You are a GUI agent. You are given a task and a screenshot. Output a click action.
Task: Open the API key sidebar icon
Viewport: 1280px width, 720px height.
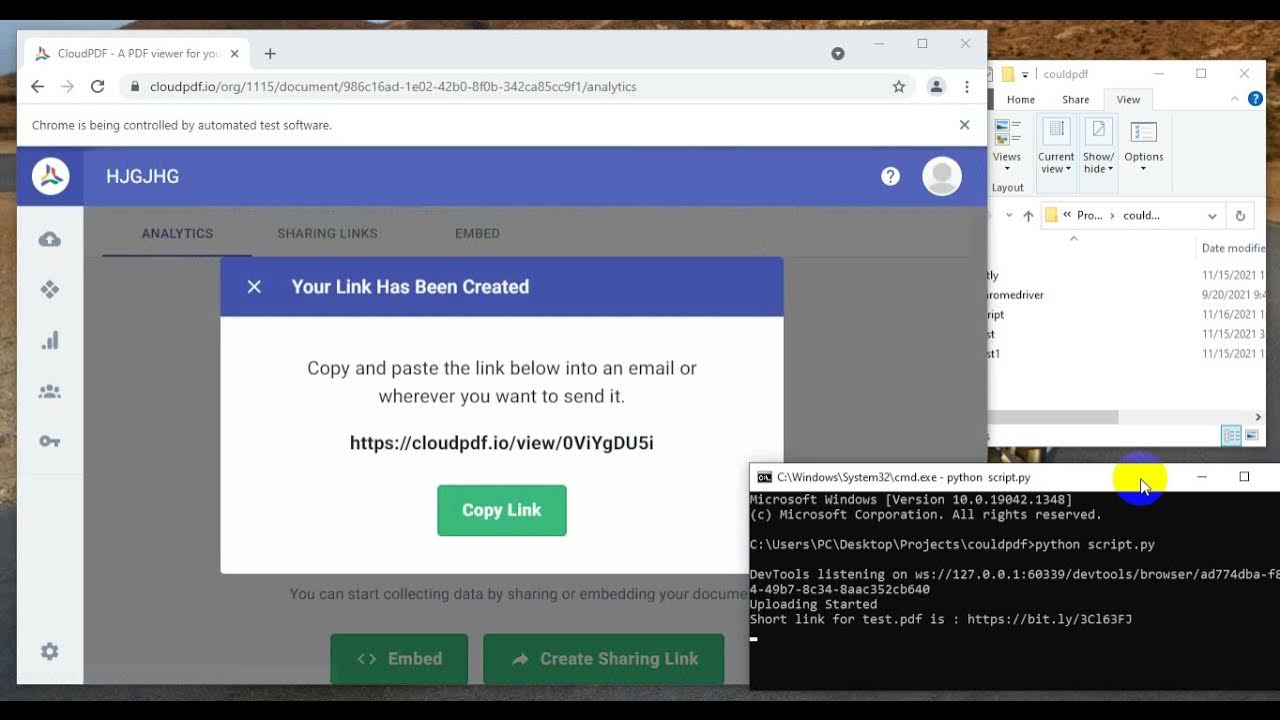[49, 441]
